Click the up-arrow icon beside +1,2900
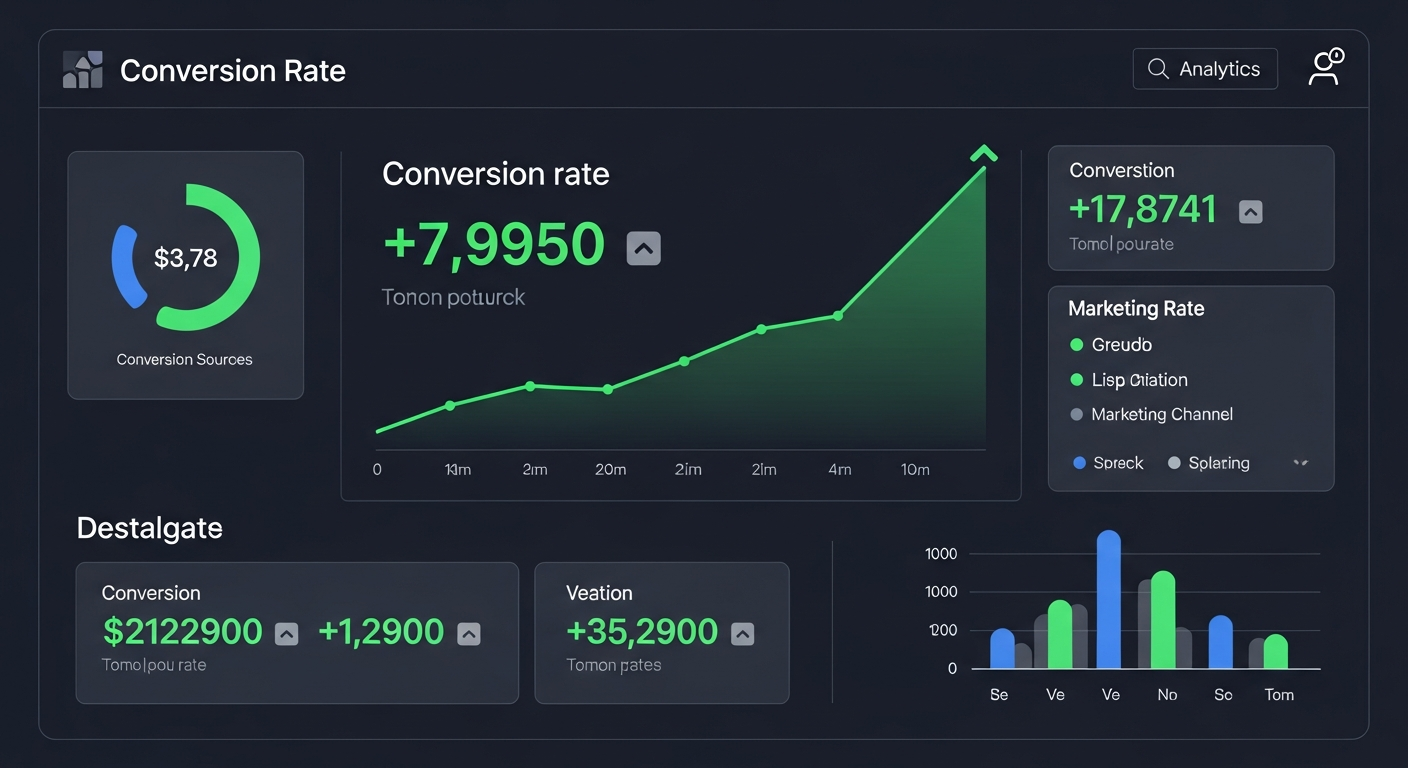Image resolution: width=1408 pixels, height=768 pixels. coord(468,632)
